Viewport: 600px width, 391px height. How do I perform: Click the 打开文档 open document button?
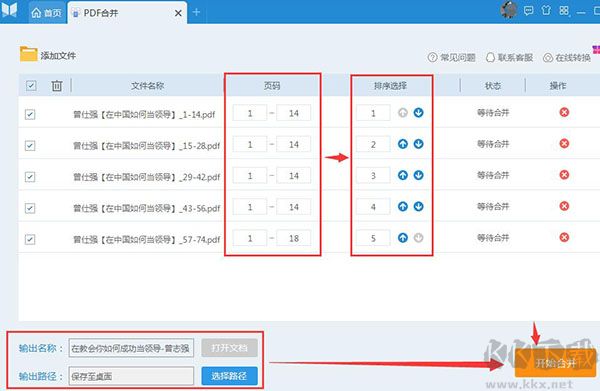[x=229, y=348]
